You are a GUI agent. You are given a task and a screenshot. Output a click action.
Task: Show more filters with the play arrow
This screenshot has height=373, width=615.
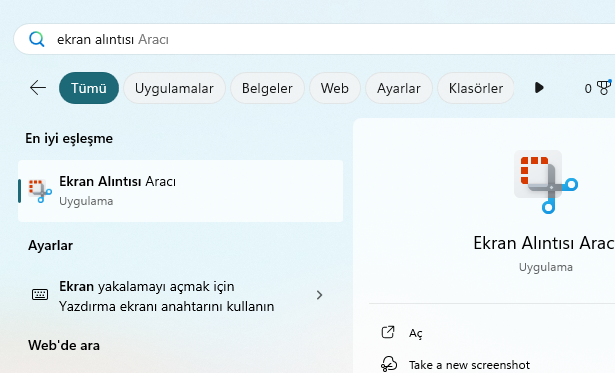[539, 87]
